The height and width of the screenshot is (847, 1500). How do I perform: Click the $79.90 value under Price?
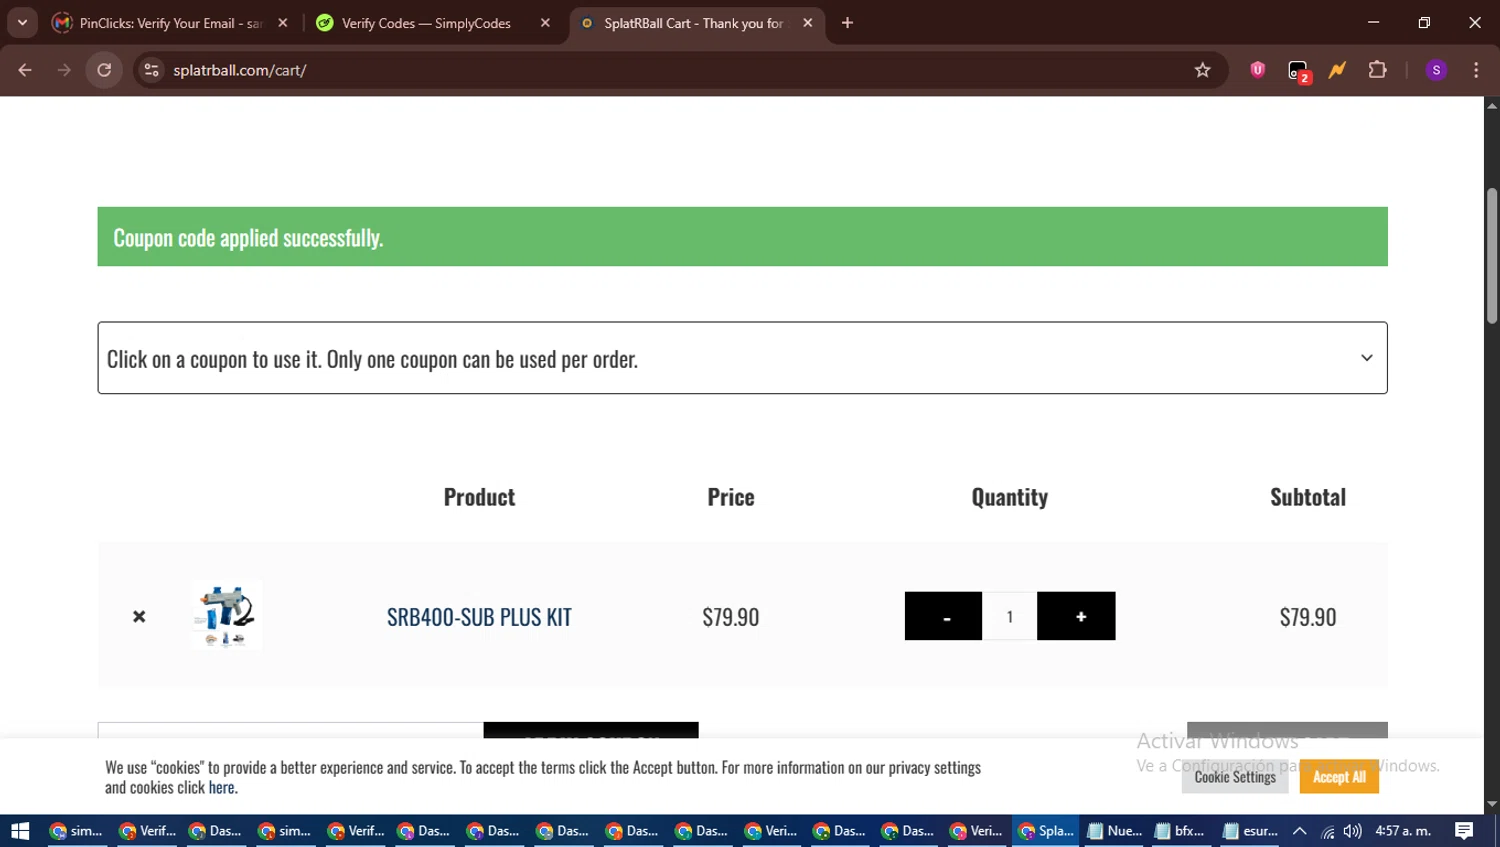tap(731, 617)
